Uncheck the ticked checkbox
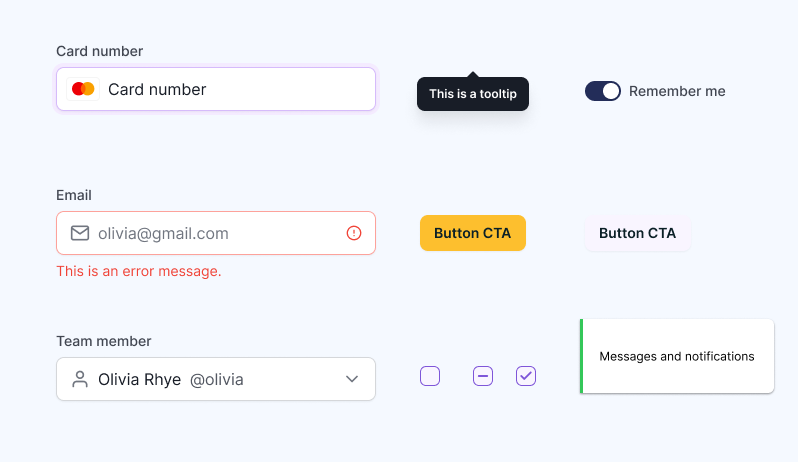The image size is (798, 462). (x=526, y=376)
